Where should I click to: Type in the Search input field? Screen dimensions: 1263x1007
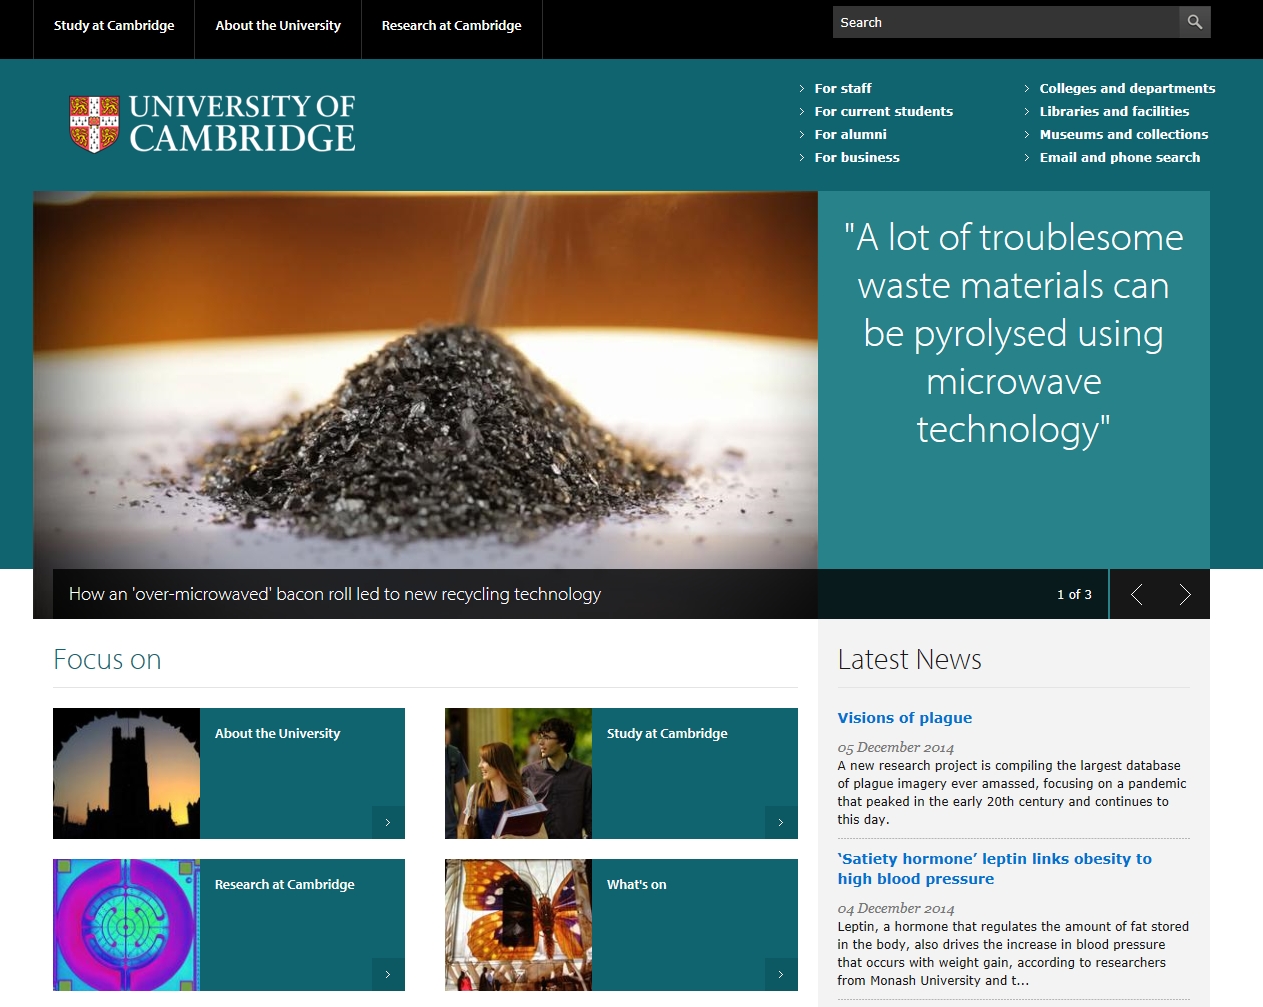coord(1005,22)
